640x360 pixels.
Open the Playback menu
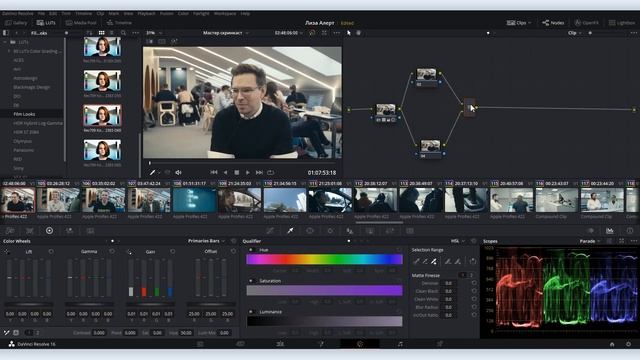[x=146, y=13]
